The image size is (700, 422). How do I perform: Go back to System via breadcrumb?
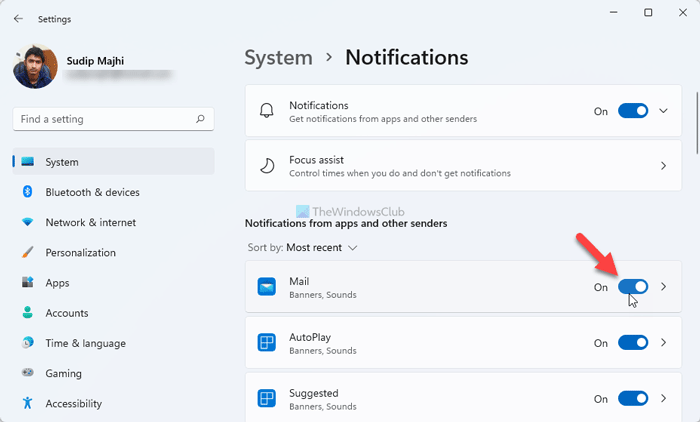[x=279, y=57]
